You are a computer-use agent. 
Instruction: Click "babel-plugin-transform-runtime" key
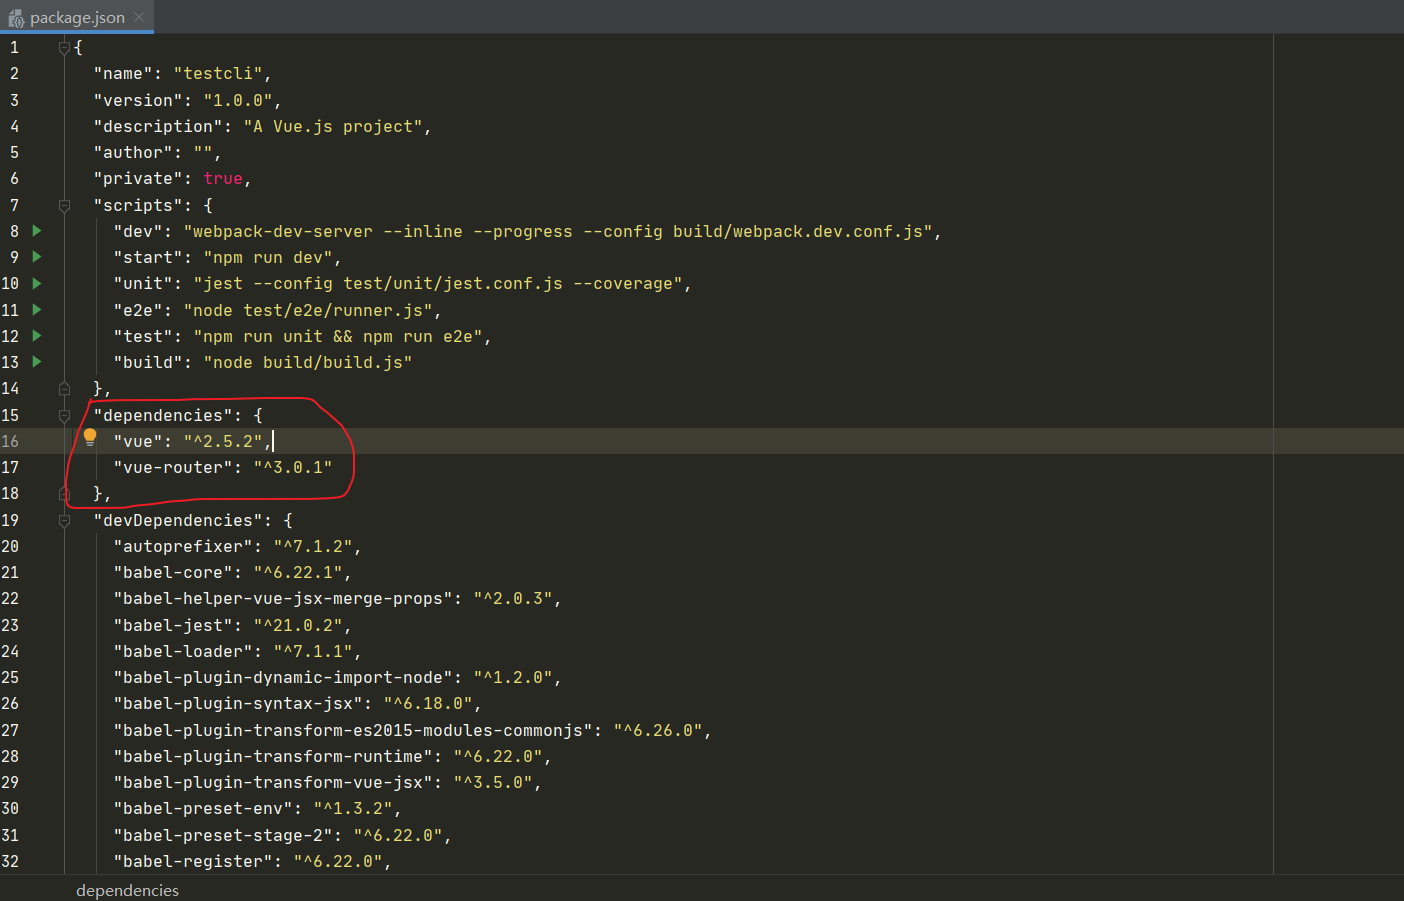[x=273, y=756]
